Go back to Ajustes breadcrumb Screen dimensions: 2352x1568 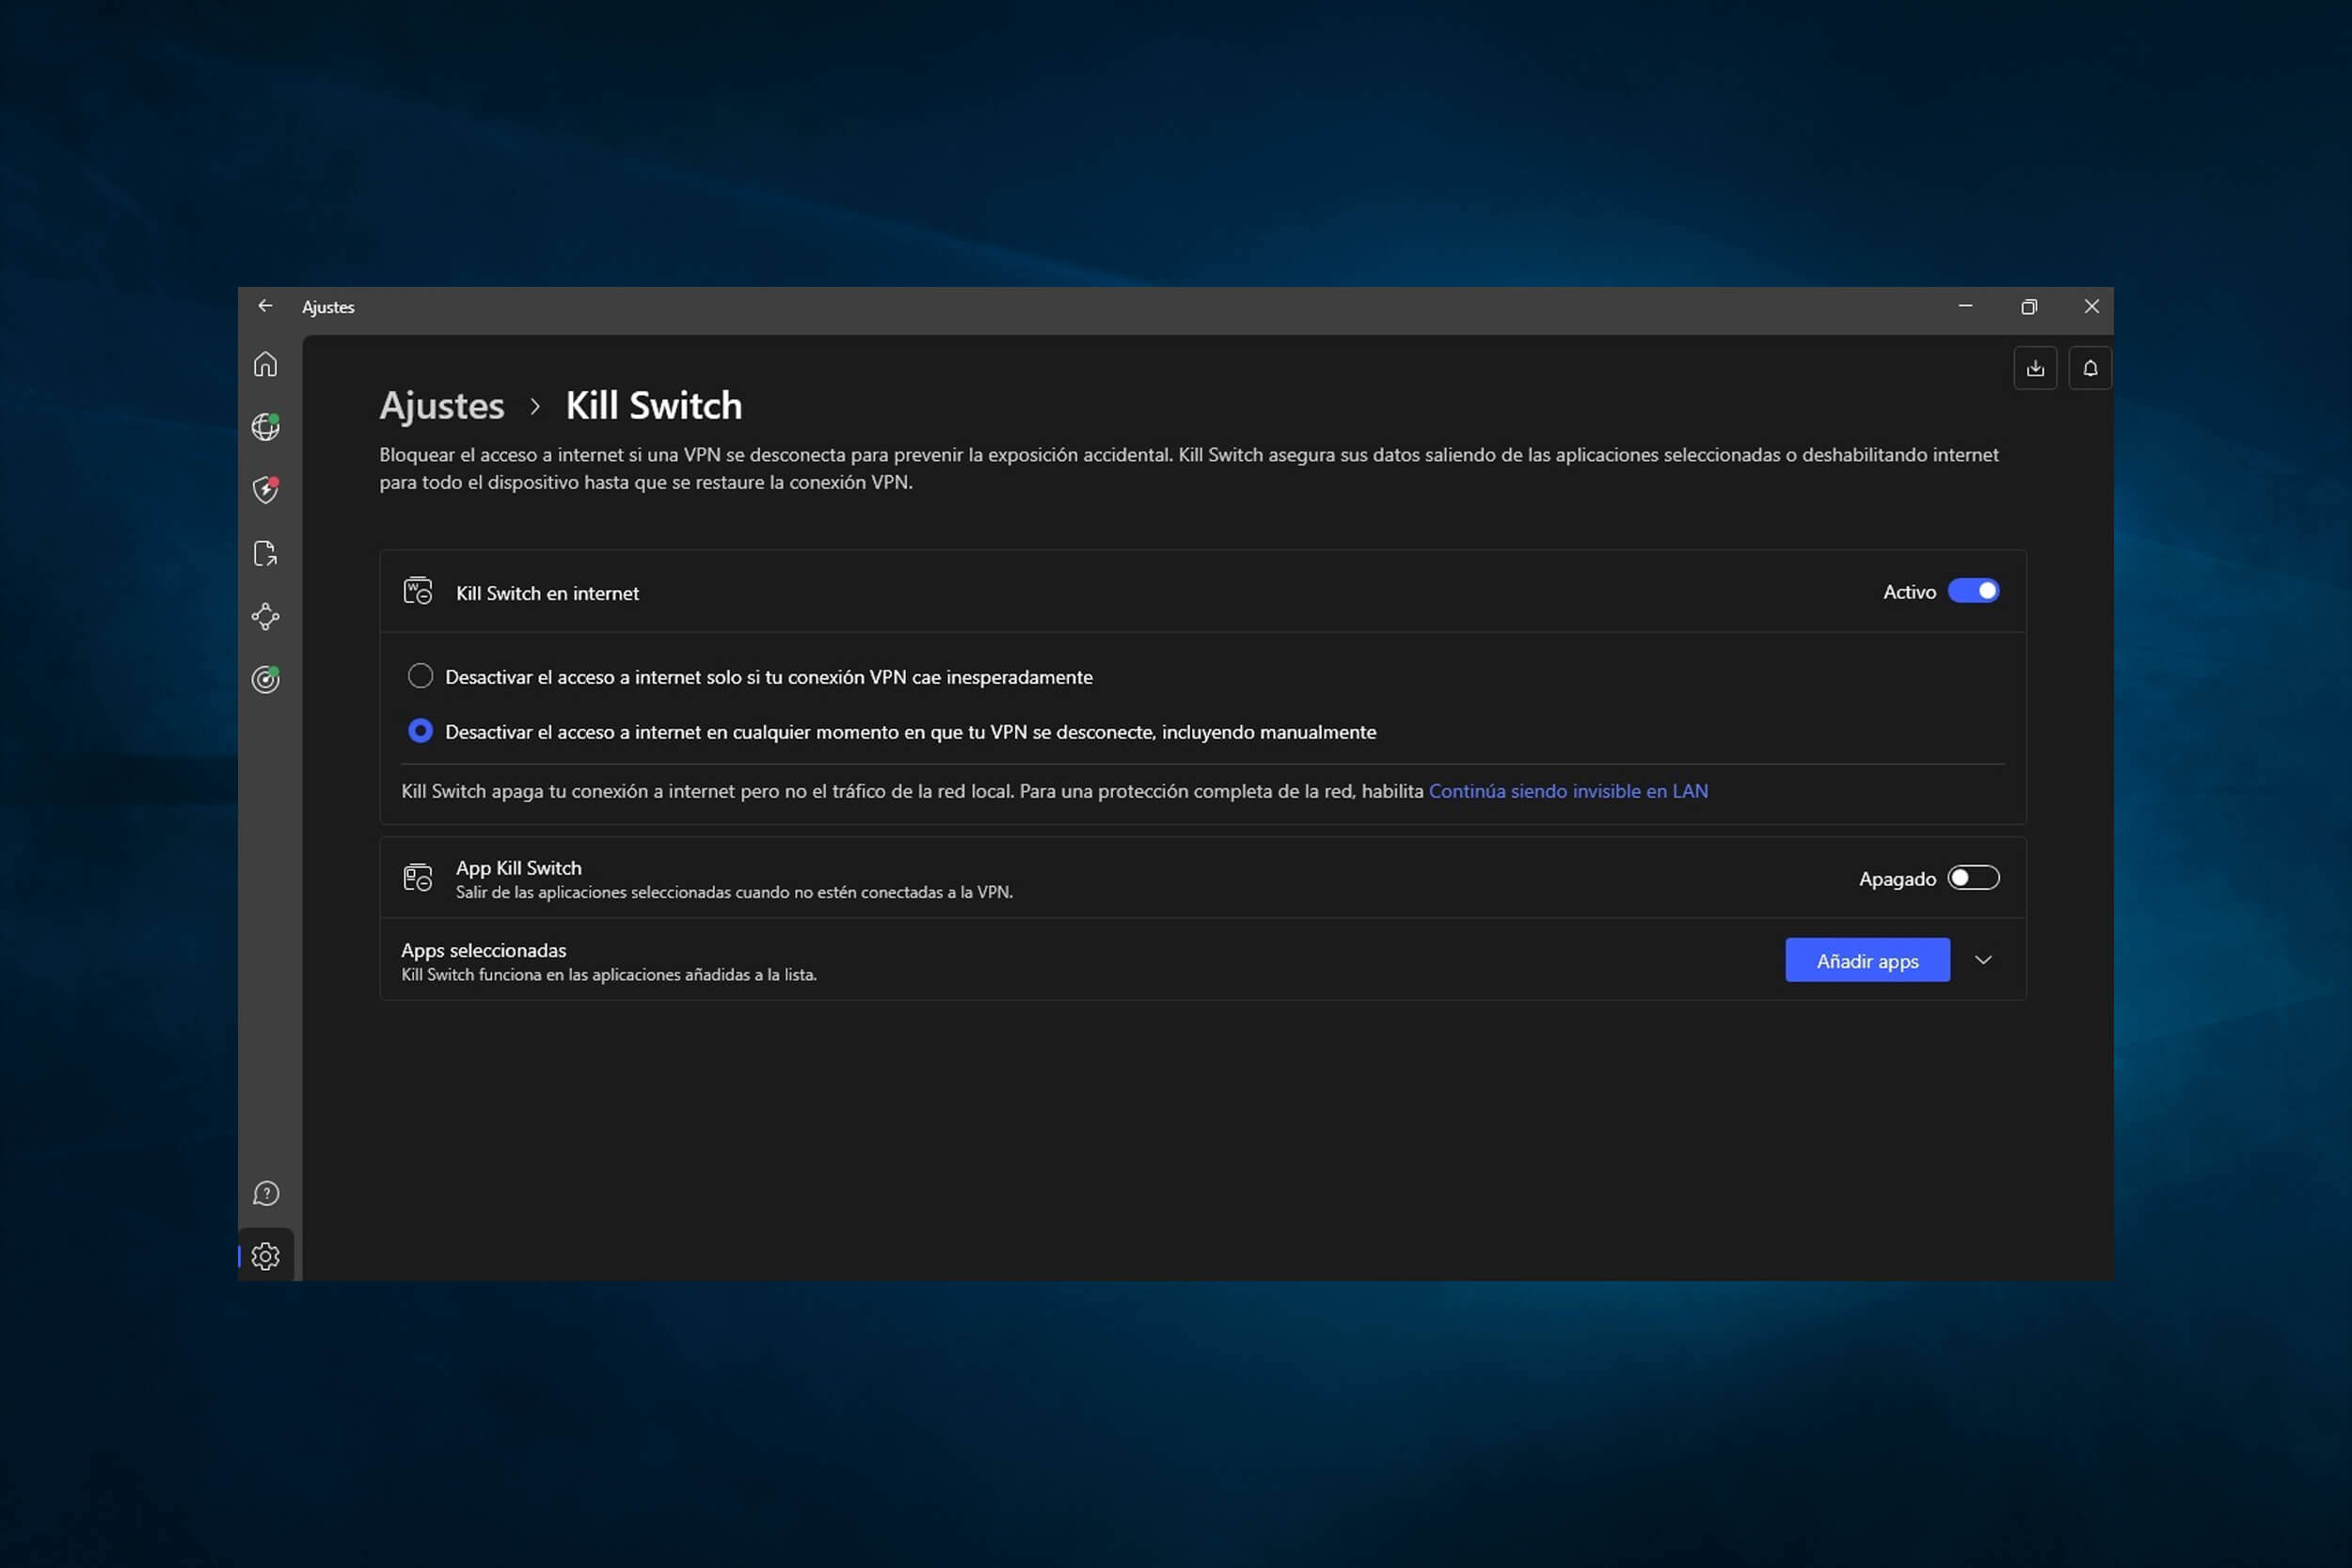point(442,406)
